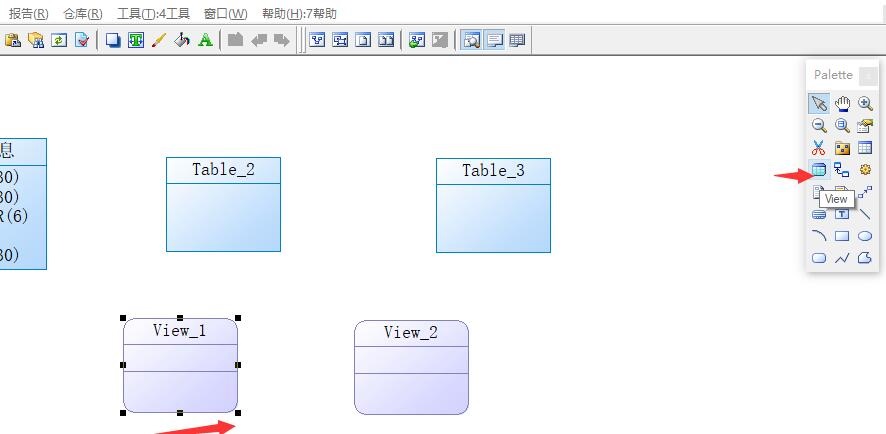This screenshot has width=886, height=434.
Task: Click the Zoom Out palette tool
Action: 819,126
